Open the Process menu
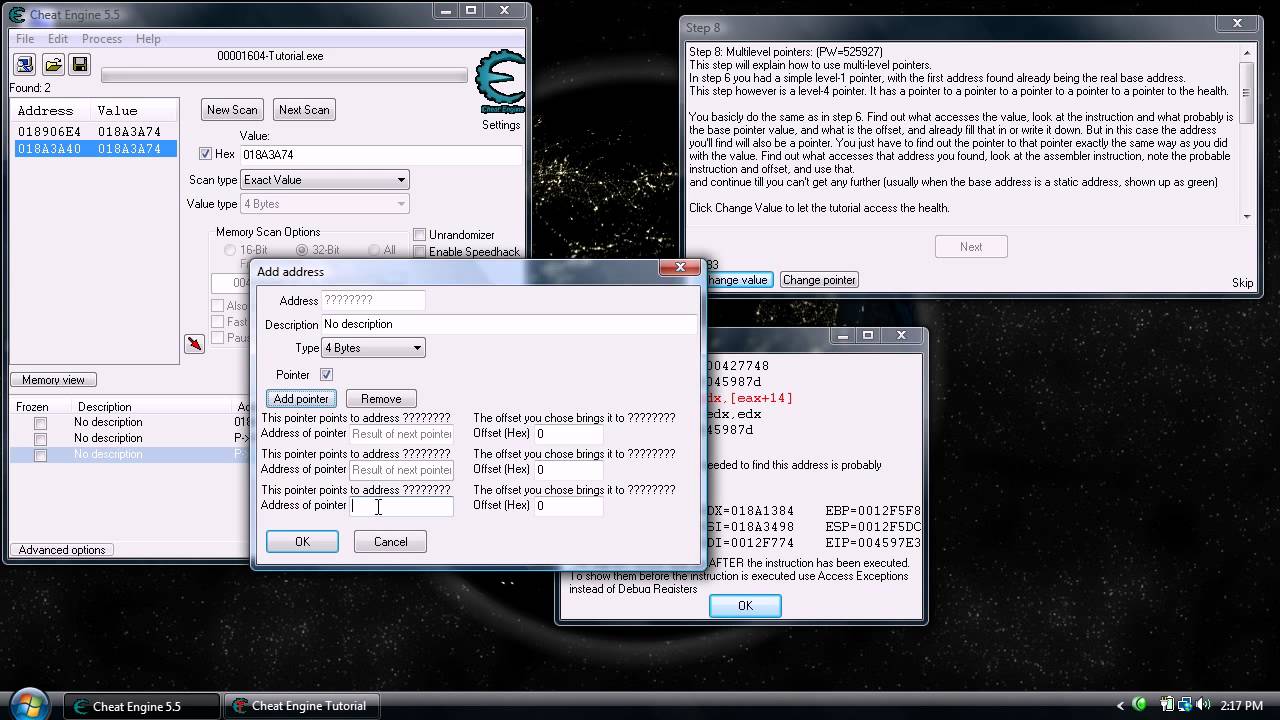Viewport: 1280px width, 720px height. click(102, 39)
